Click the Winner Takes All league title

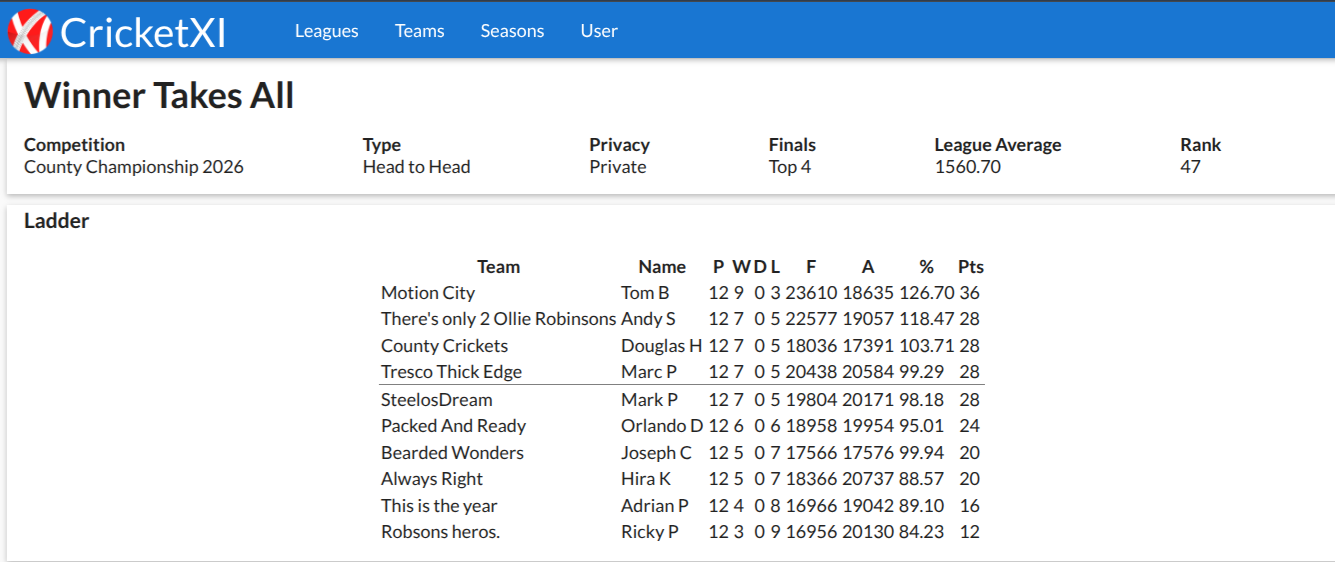[x=159, y=96]
